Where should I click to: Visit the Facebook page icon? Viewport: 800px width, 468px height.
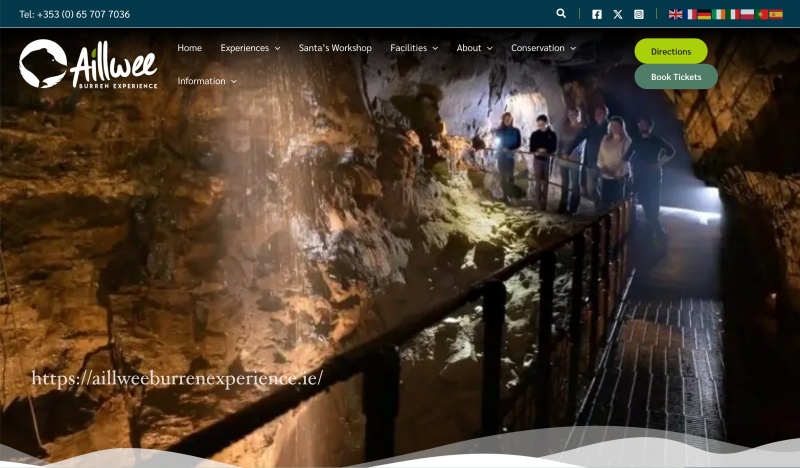[x=596, y=14]
